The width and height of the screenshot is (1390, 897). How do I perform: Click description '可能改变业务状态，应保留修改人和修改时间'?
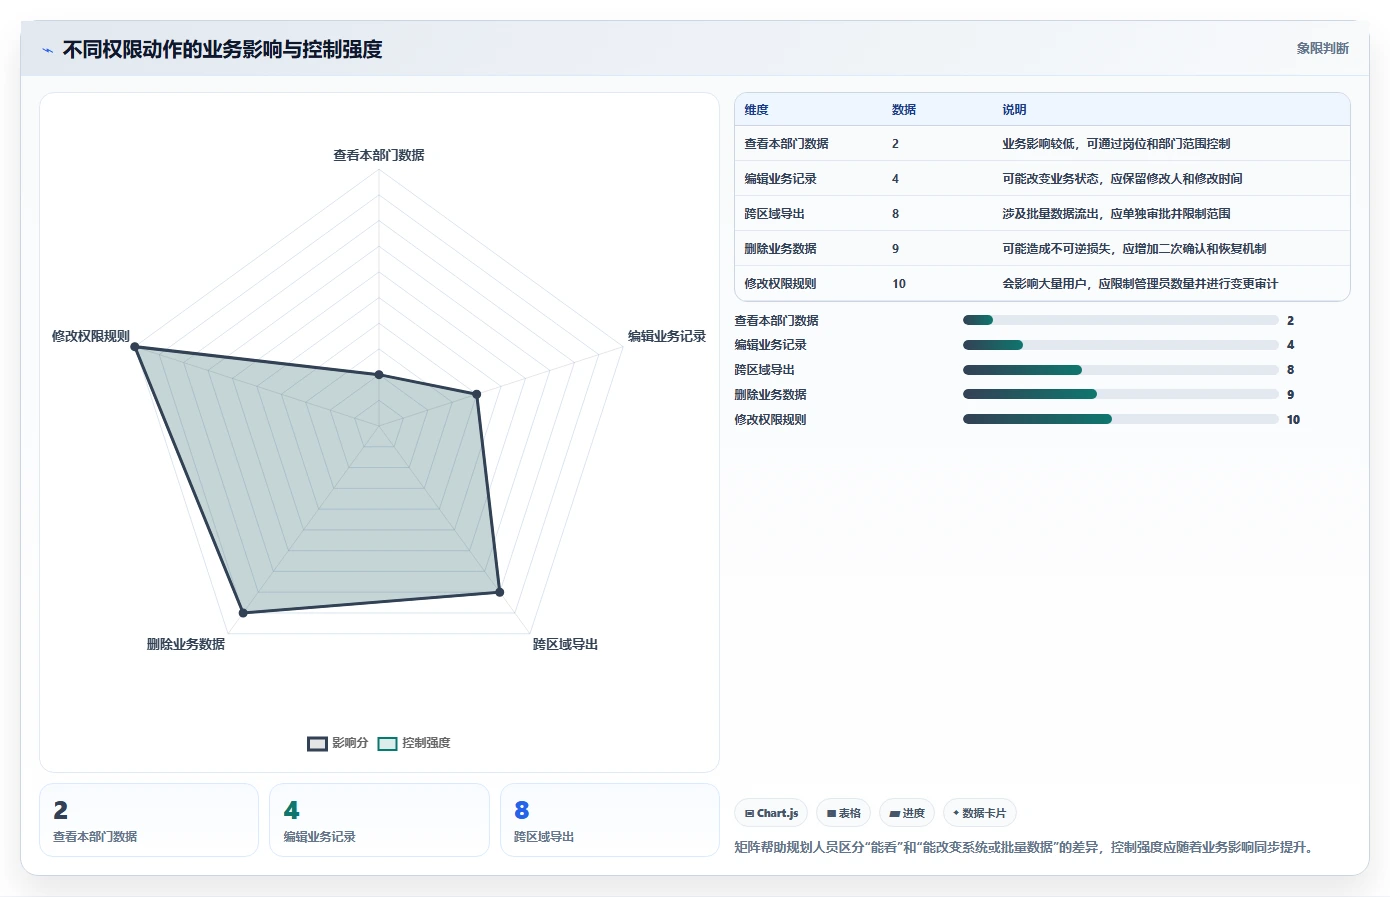tap(1122, 179)
